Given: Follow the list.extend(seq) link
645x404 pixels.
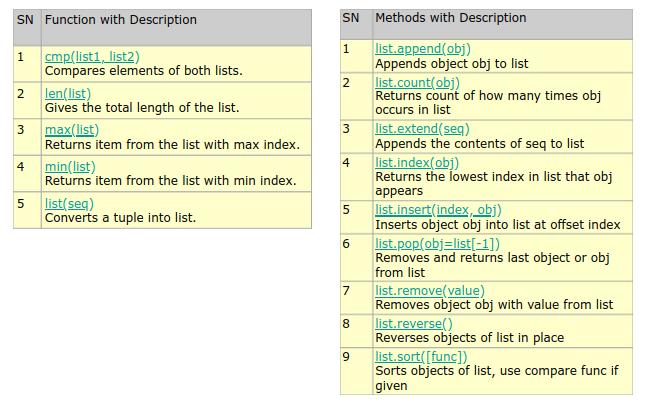Looking at the screenshot, I should click(x=422, y=129).
